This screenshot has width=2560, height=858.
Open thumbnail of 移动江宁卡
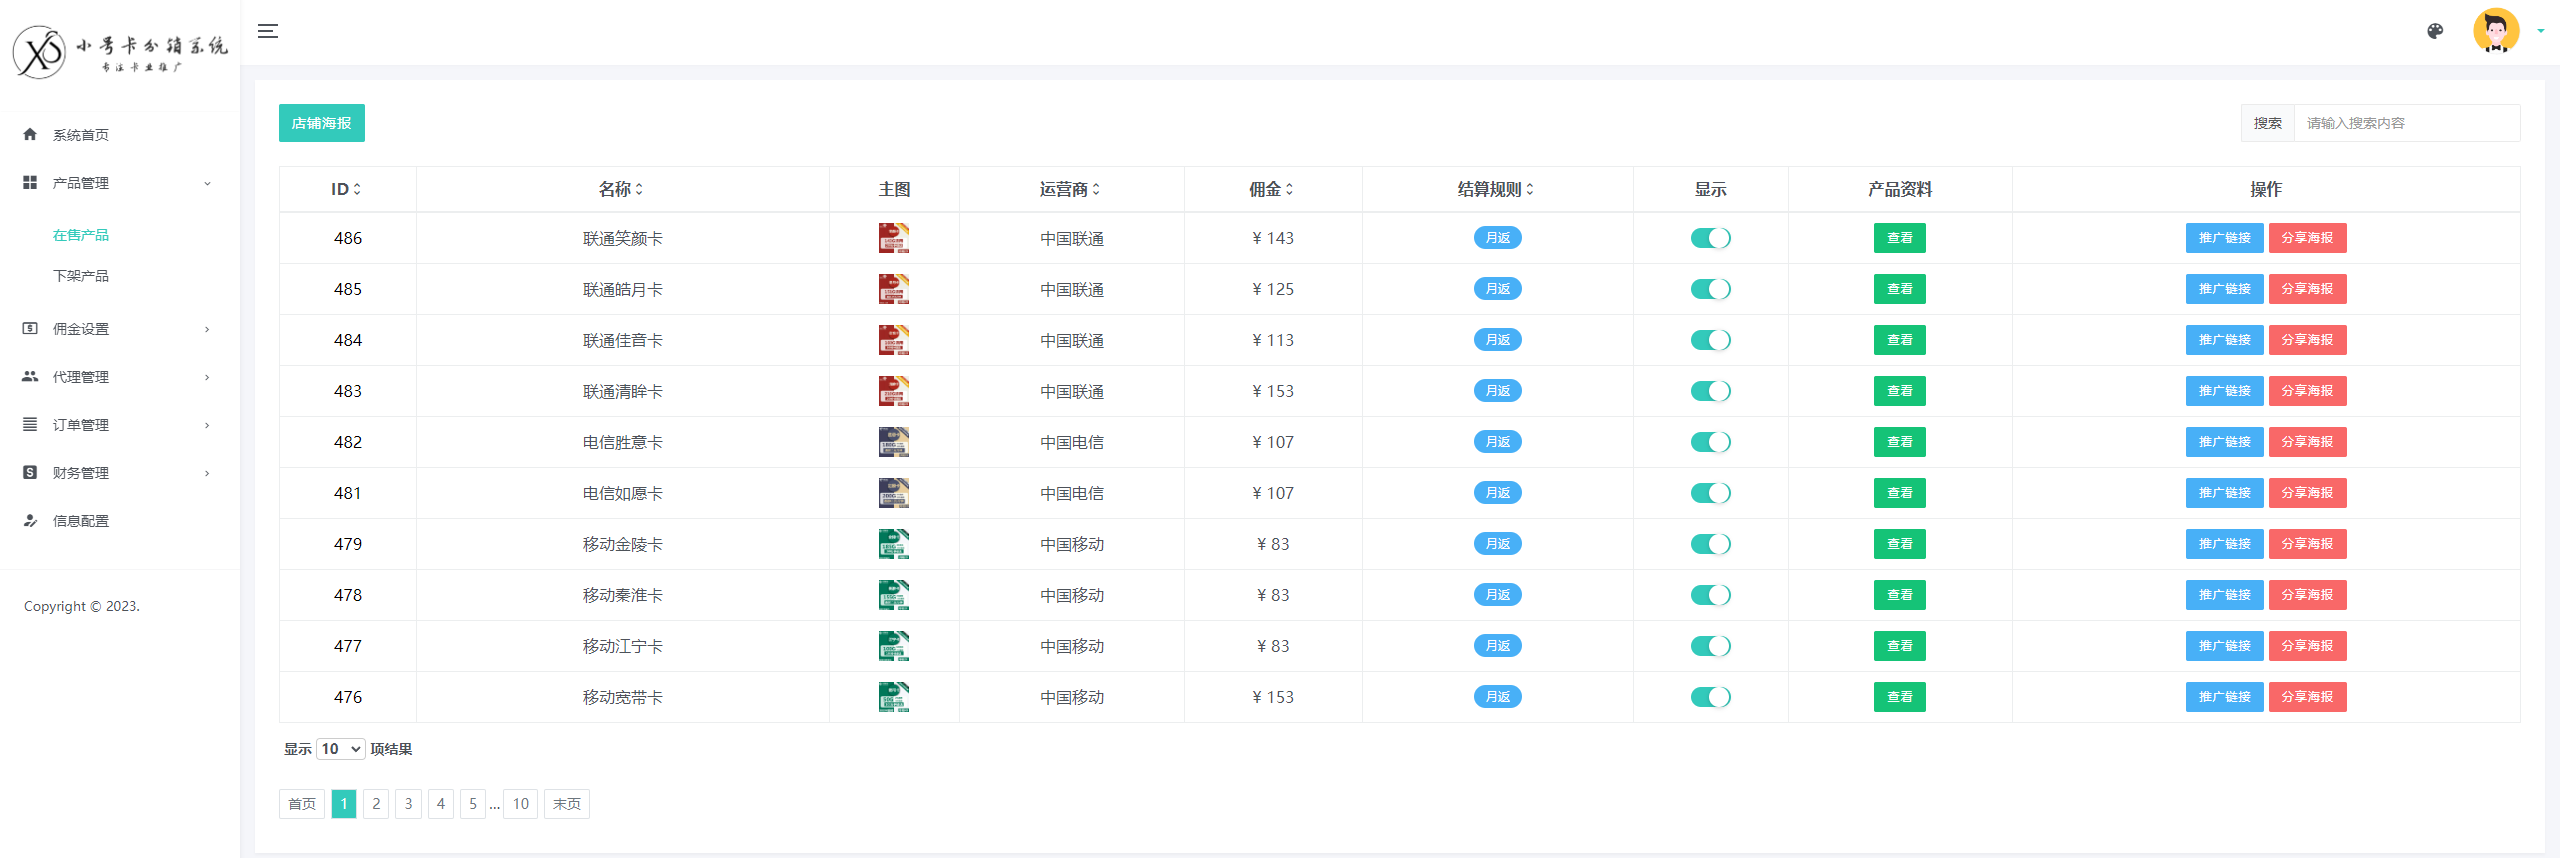894,646
